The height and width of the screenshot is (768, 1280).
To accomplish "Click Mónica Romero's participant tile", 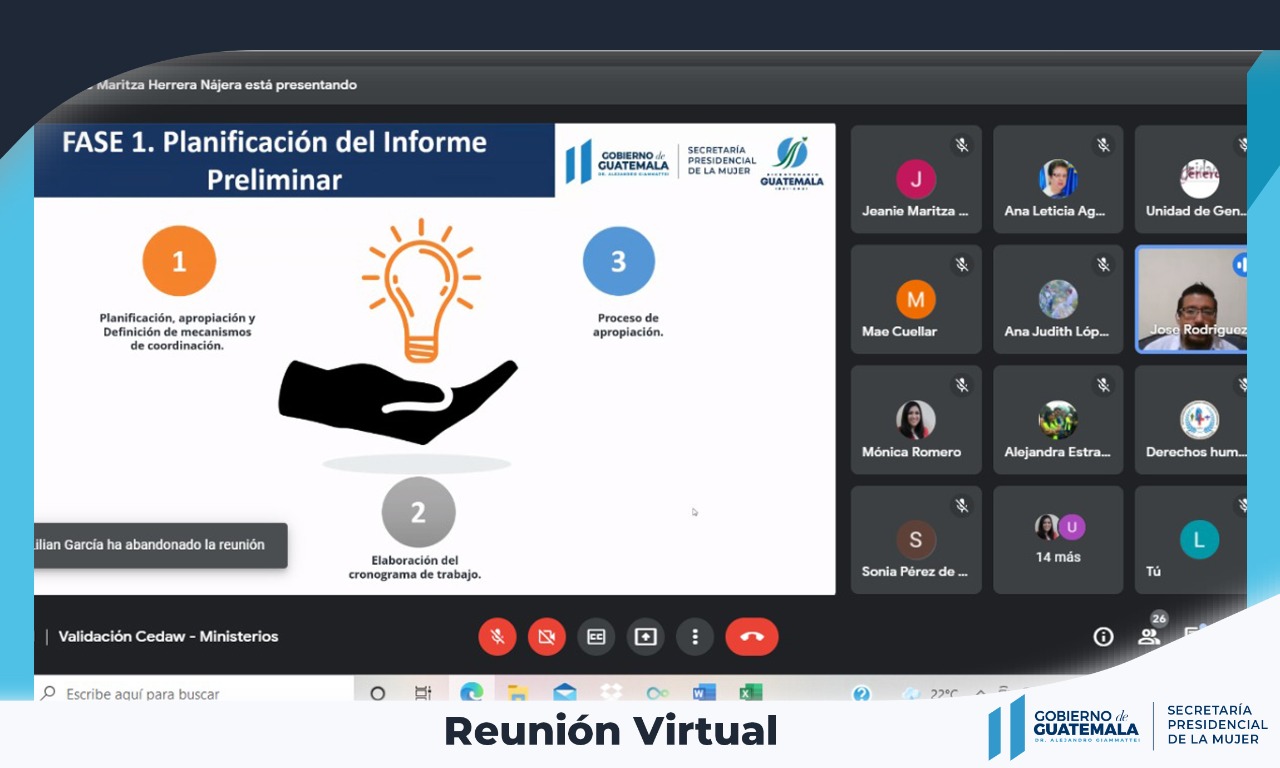I will click(x=915, y=420).
